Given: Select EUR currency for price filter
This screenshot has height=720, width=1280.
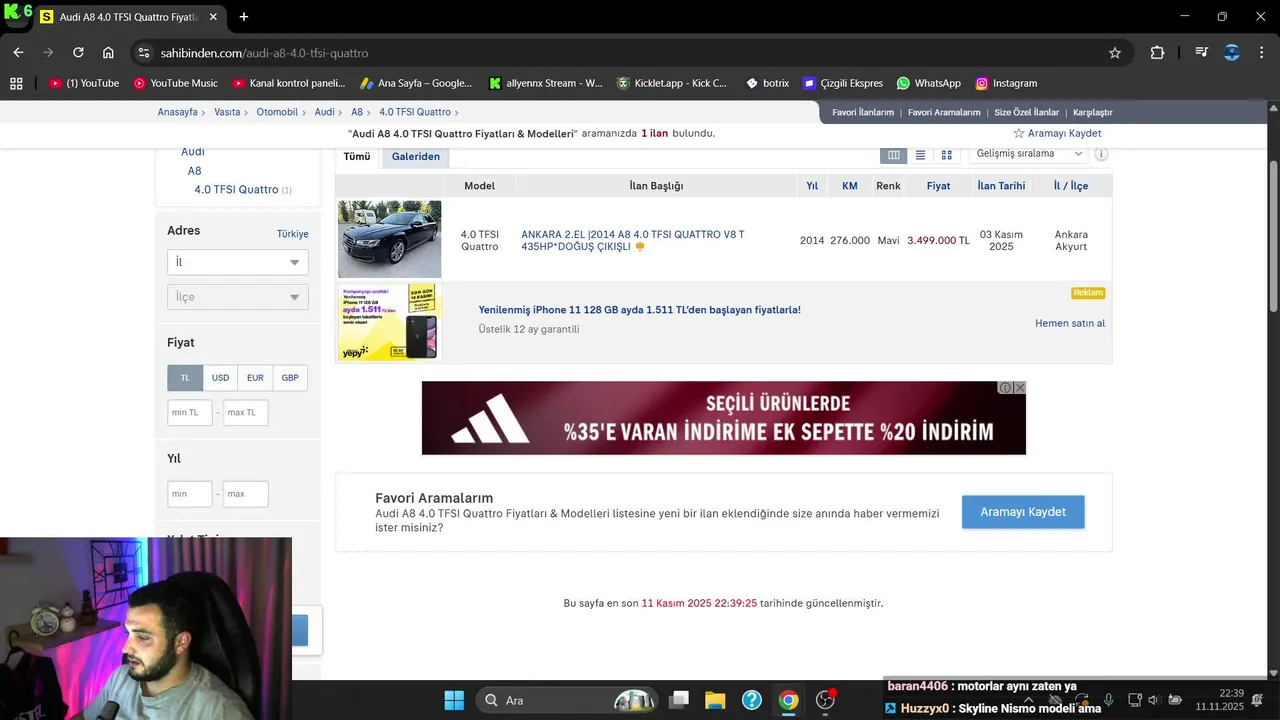Looking at the screenshot, I should [x=255, y=378].
